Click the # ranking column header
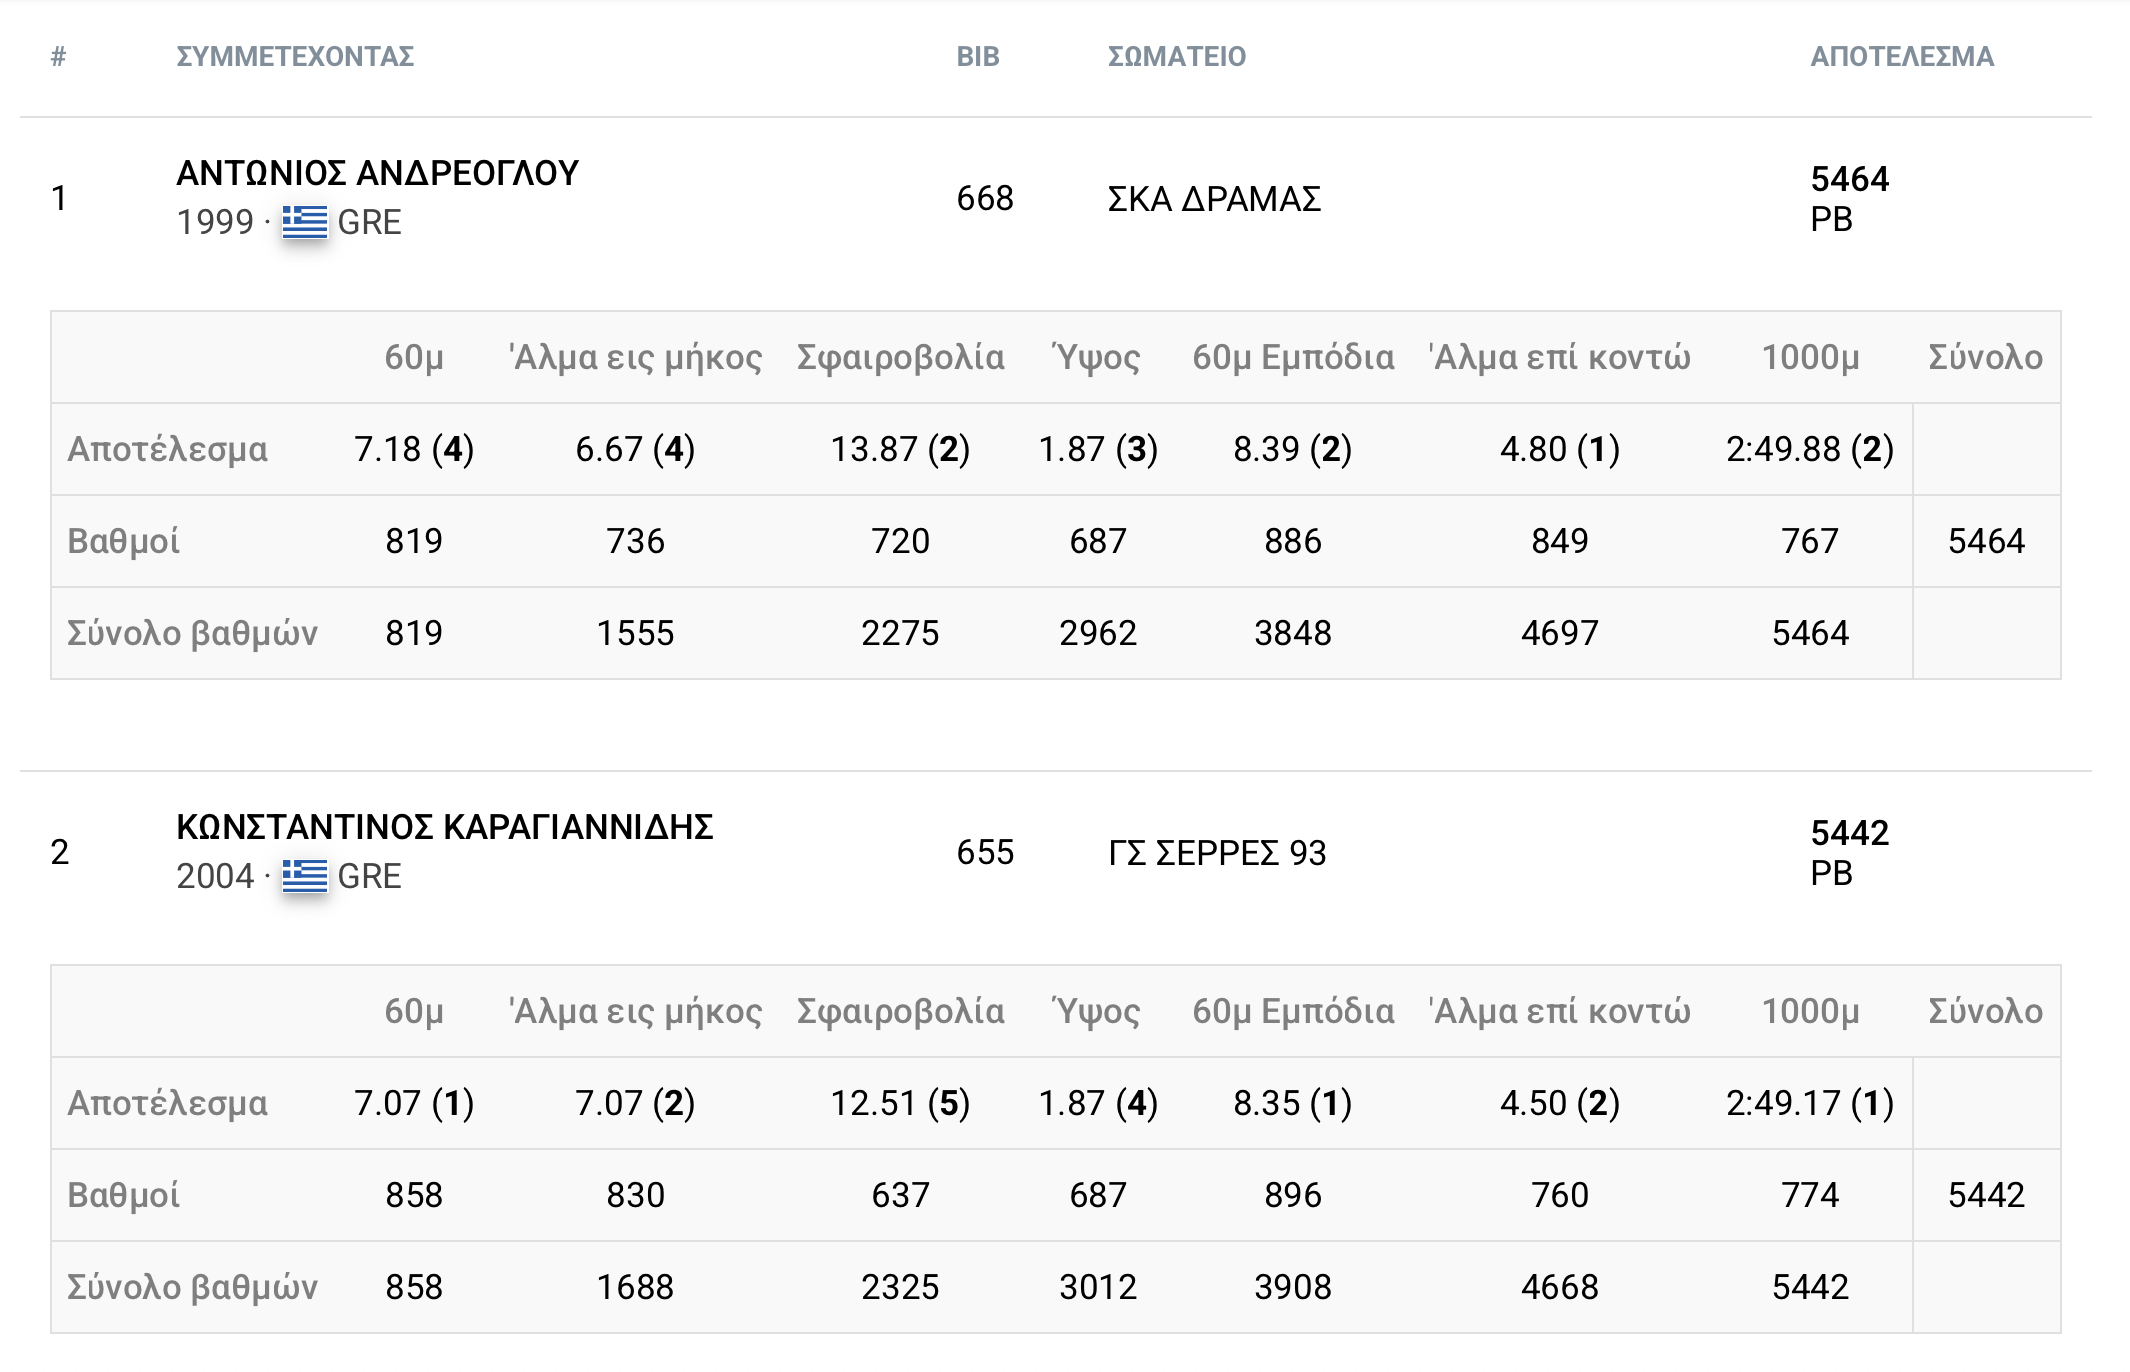The height and width of the screenshot is (1372, 2130). click(58, 56)
